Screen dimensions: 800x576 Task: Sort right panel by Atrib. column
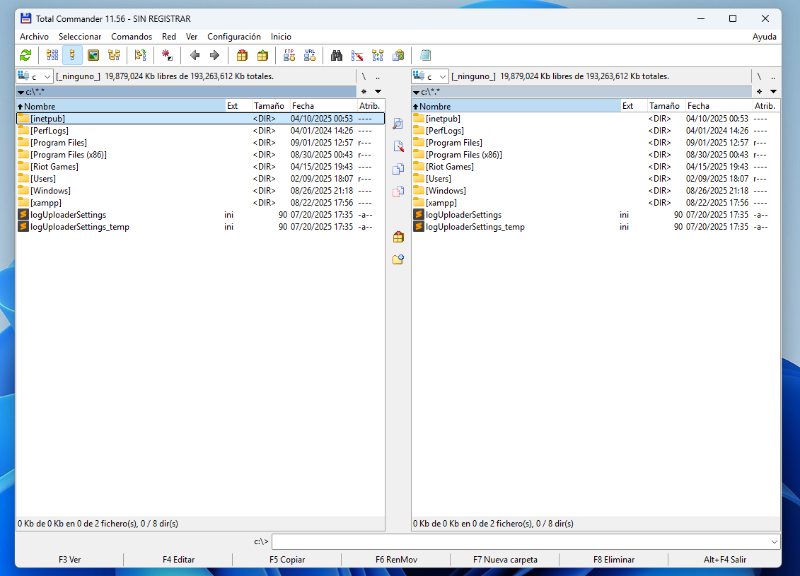[x=766, y=106]
